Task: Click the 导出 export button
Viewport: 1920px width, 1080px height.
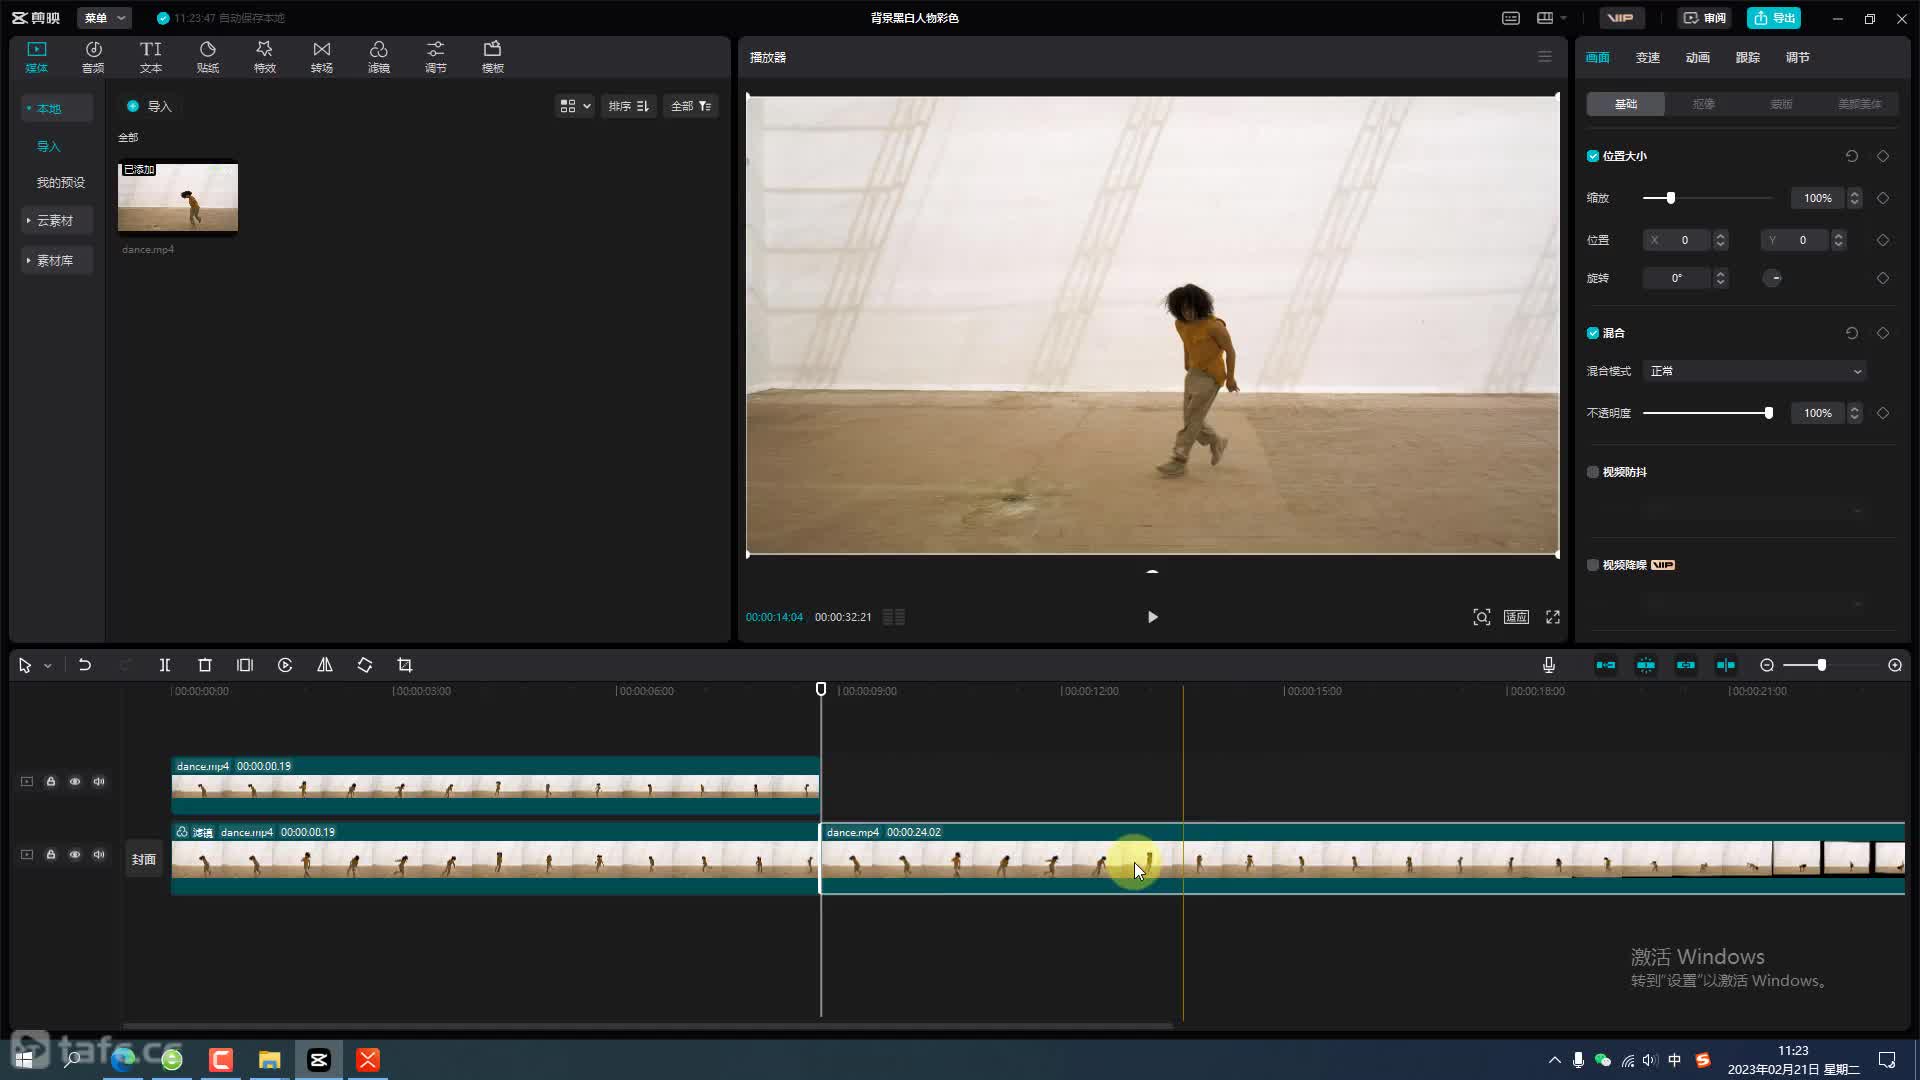Action: tap(1774, 18)
